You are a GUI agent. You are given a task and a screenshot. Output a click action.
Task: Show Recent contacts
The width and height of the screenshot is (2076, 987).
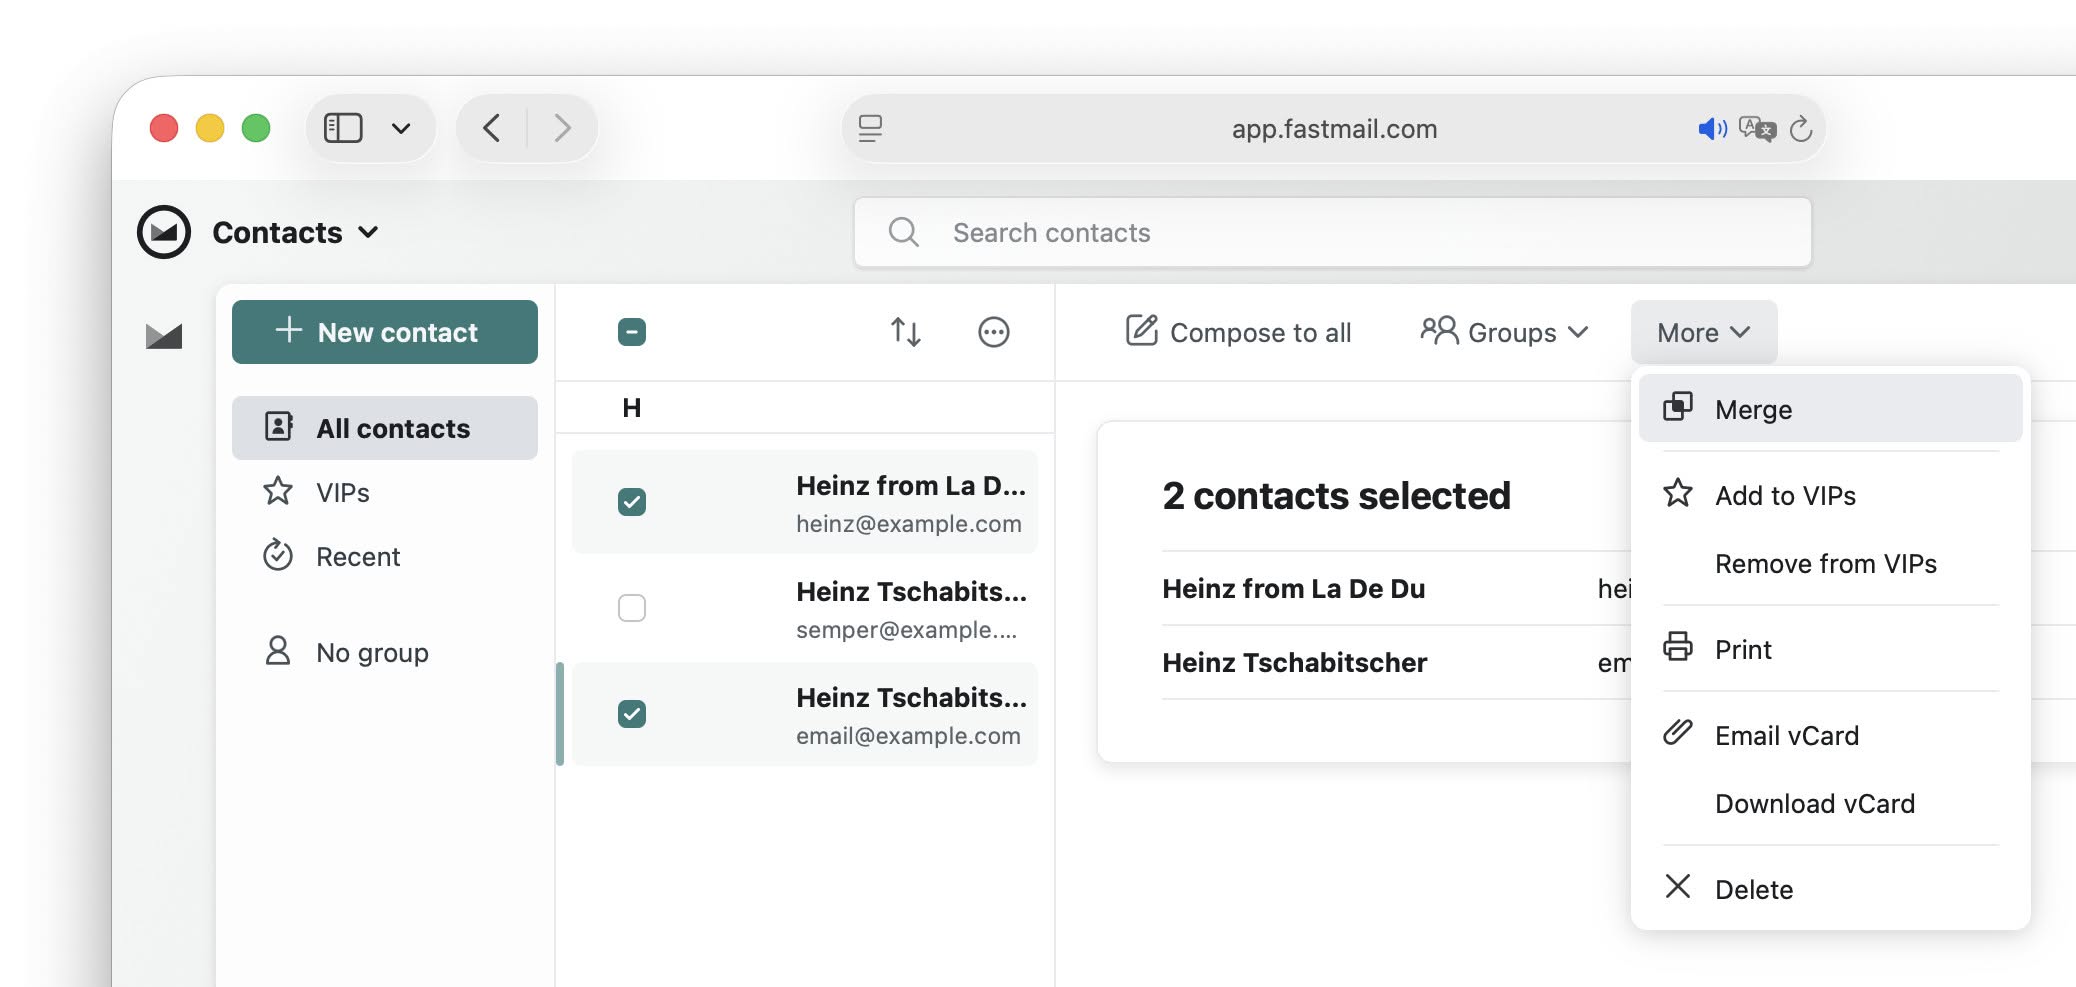click(x=385, y=556)
